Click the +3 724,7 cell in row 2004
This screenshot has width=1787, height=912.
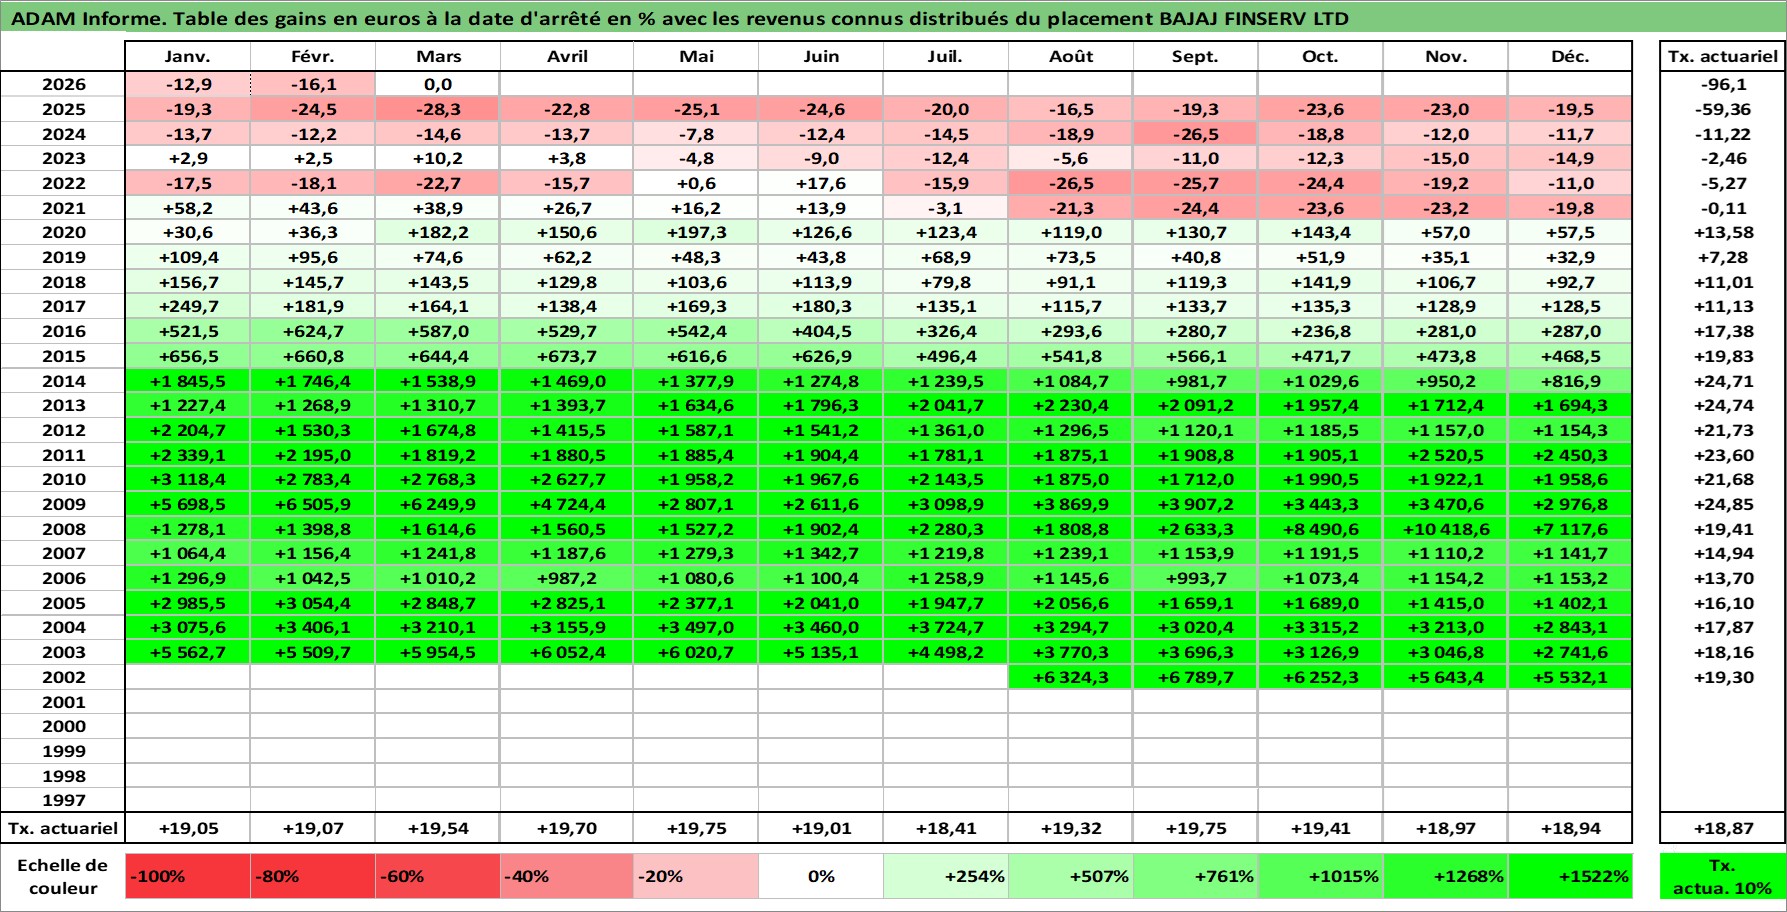tap(946, 627)
